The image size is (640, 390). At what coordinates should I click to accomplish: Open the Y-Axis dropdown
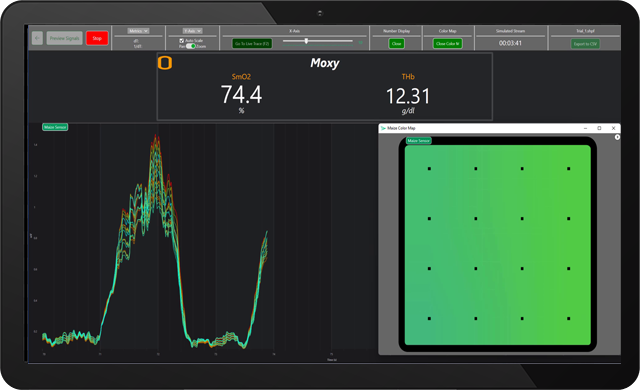click(x=192, y=31)
